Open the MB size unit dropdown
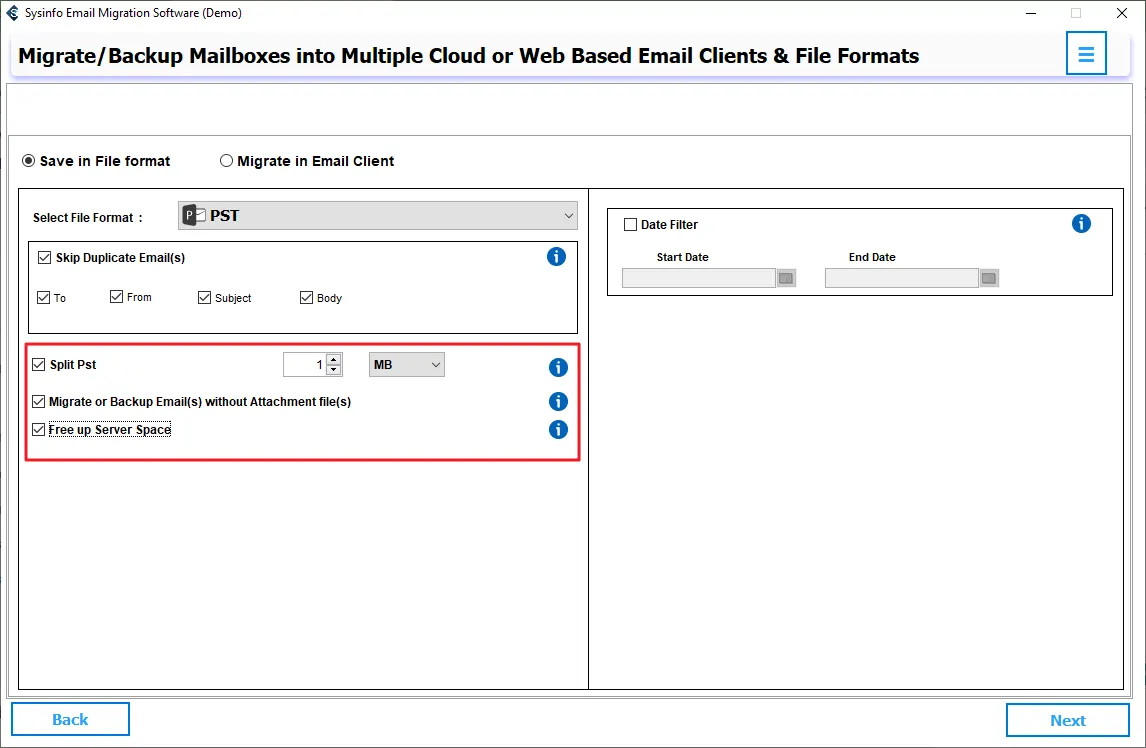 tap(407, 365)
